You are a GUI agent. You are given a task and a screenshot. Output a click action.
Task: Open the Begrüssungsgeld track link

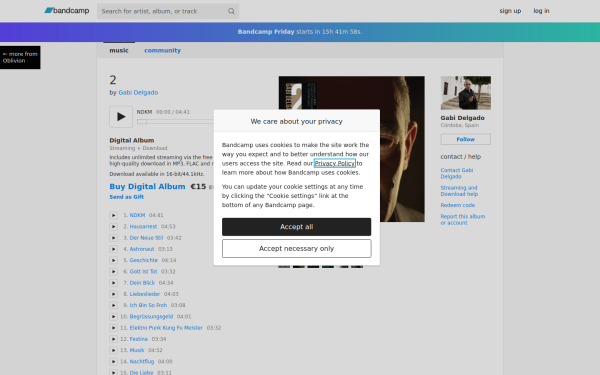(151, 316)
